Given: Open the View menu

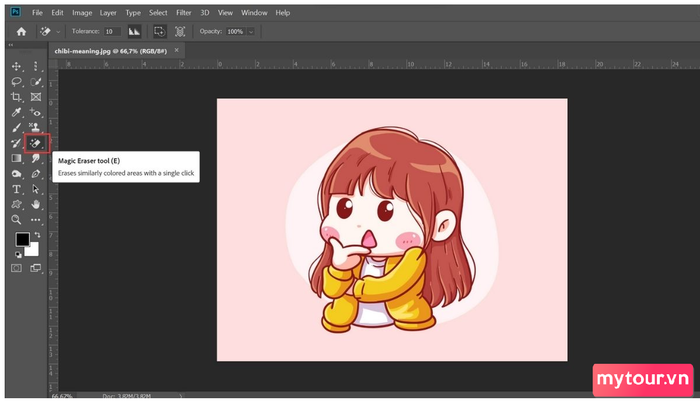Looking at the screenshot, I should pos(225,13).
